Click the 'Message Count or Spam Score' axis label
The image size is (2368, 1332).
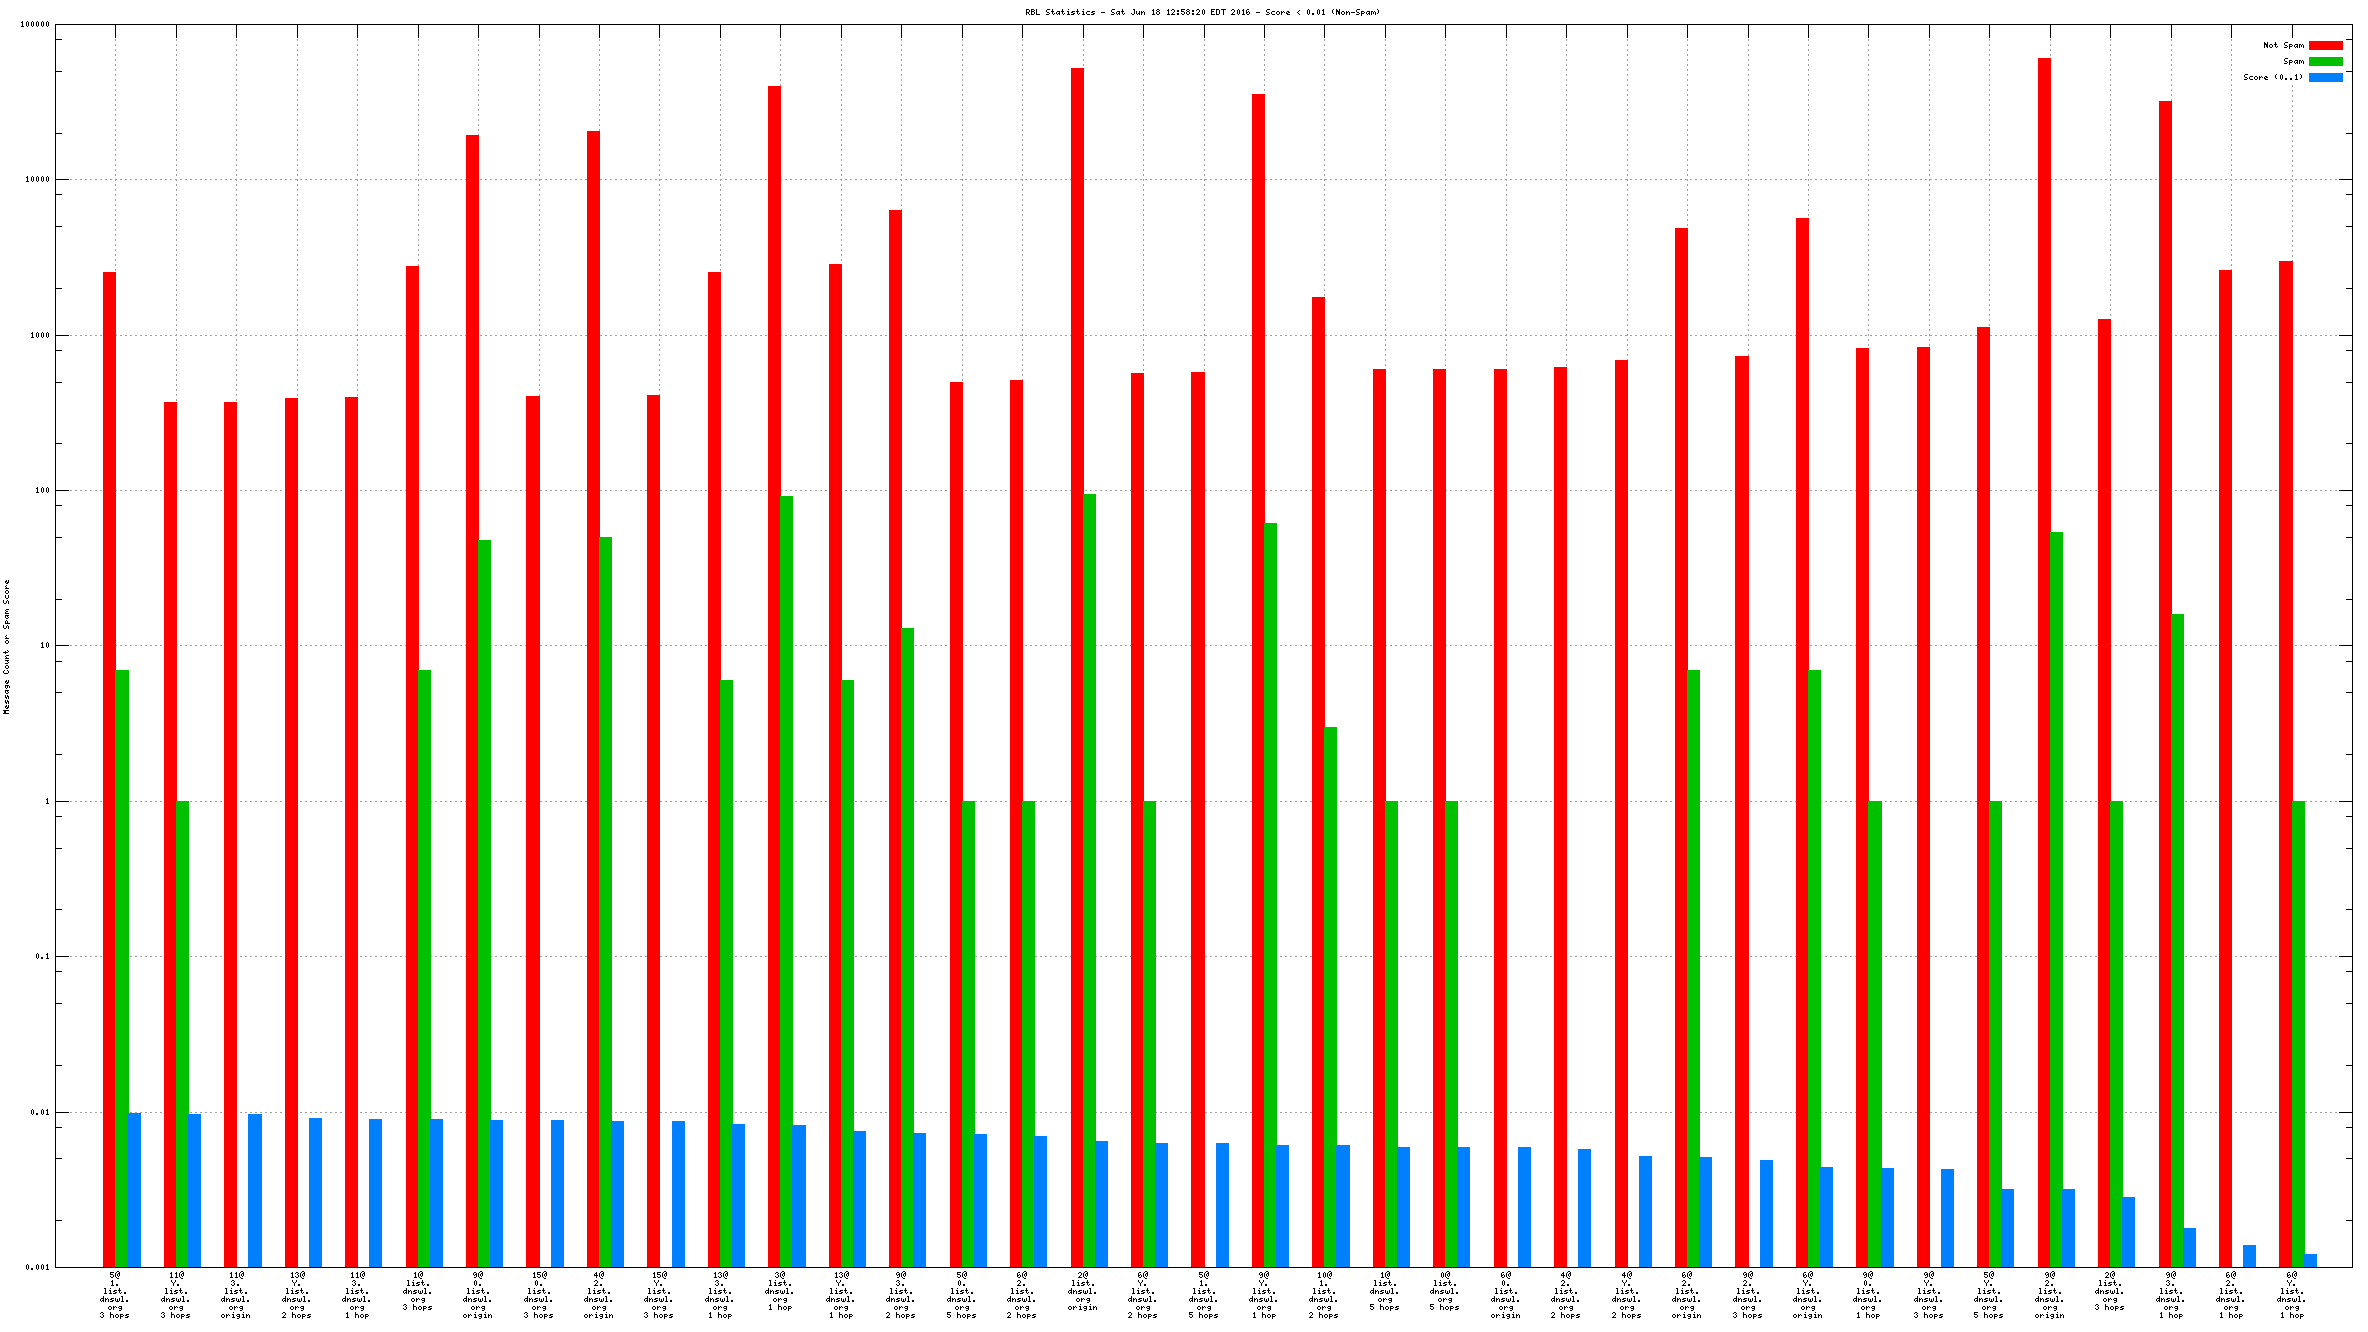coord(6,646)
